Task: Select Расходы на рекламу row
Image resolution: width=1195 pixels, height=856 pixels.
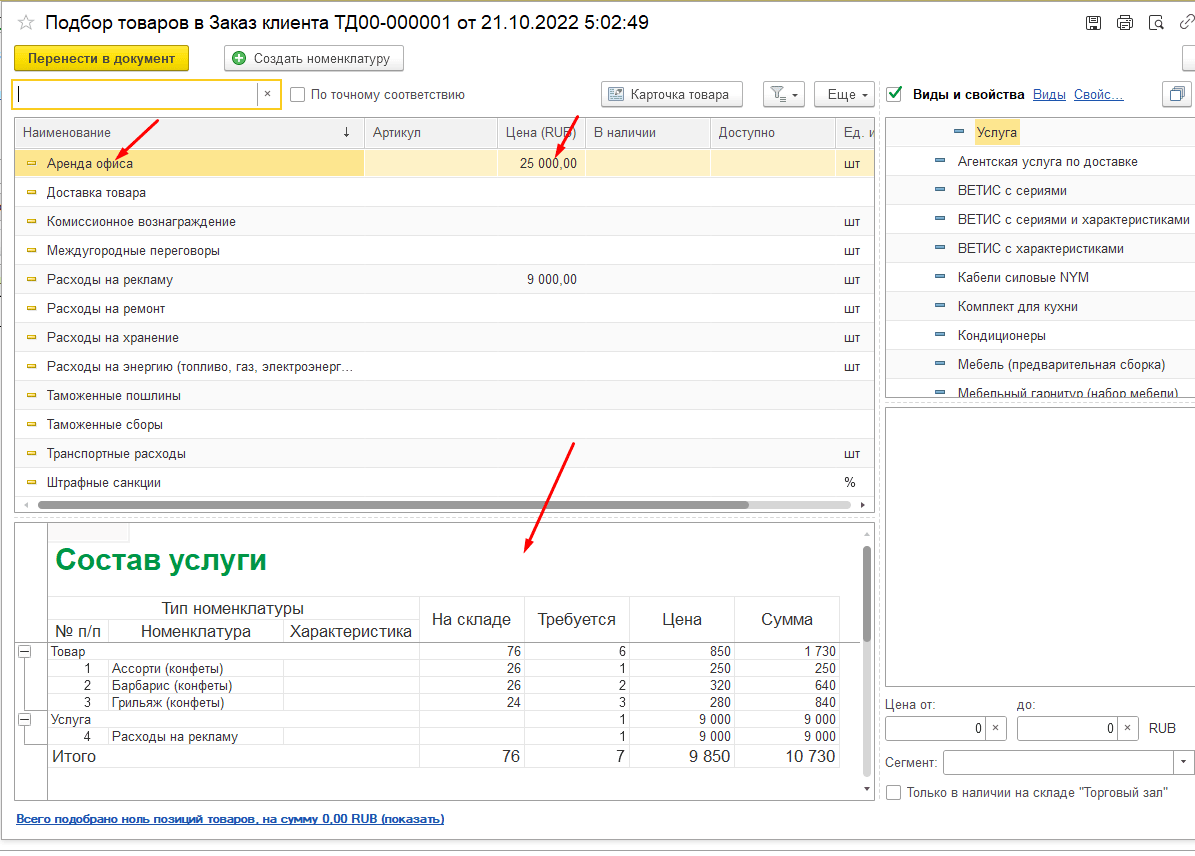Action: [444, 279]
